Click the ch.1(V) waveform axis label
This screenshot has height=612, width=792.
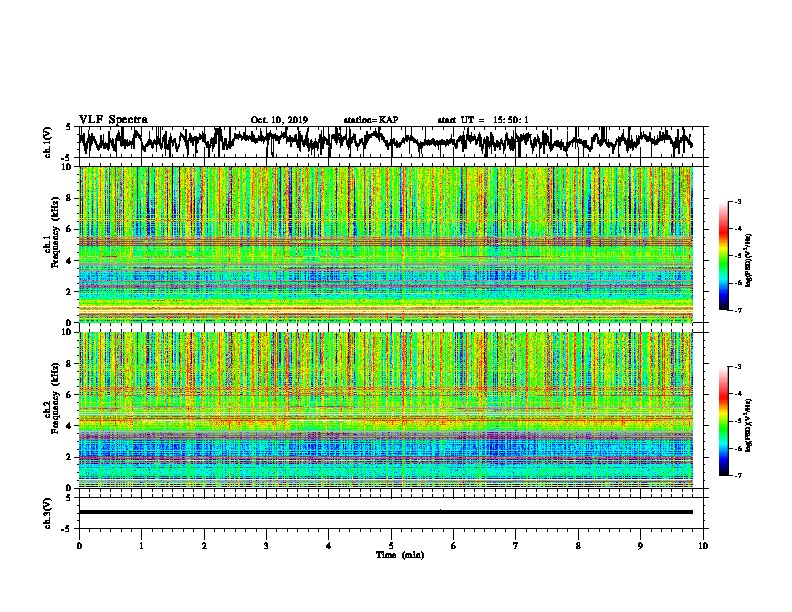point(48,142)
